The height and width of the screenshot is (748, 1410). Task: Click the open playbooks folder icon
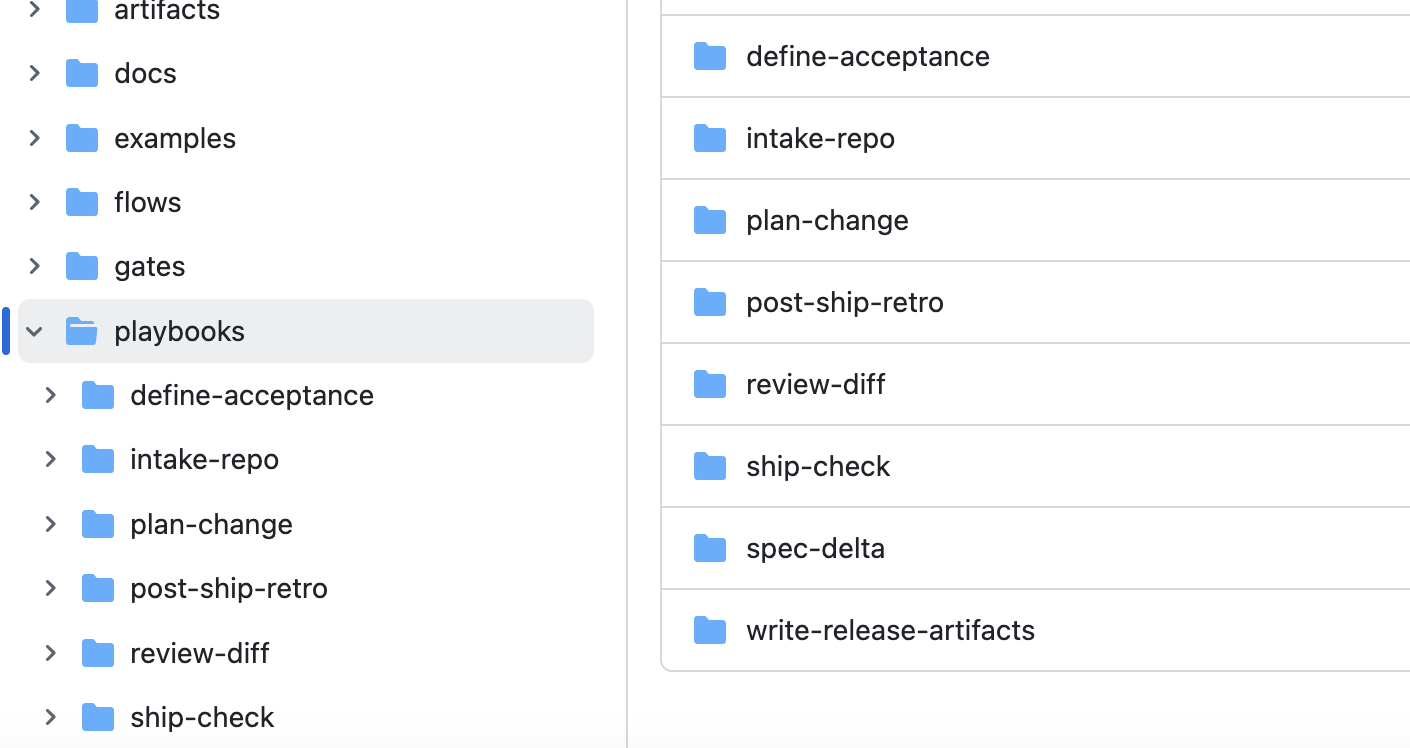[80, 330]
